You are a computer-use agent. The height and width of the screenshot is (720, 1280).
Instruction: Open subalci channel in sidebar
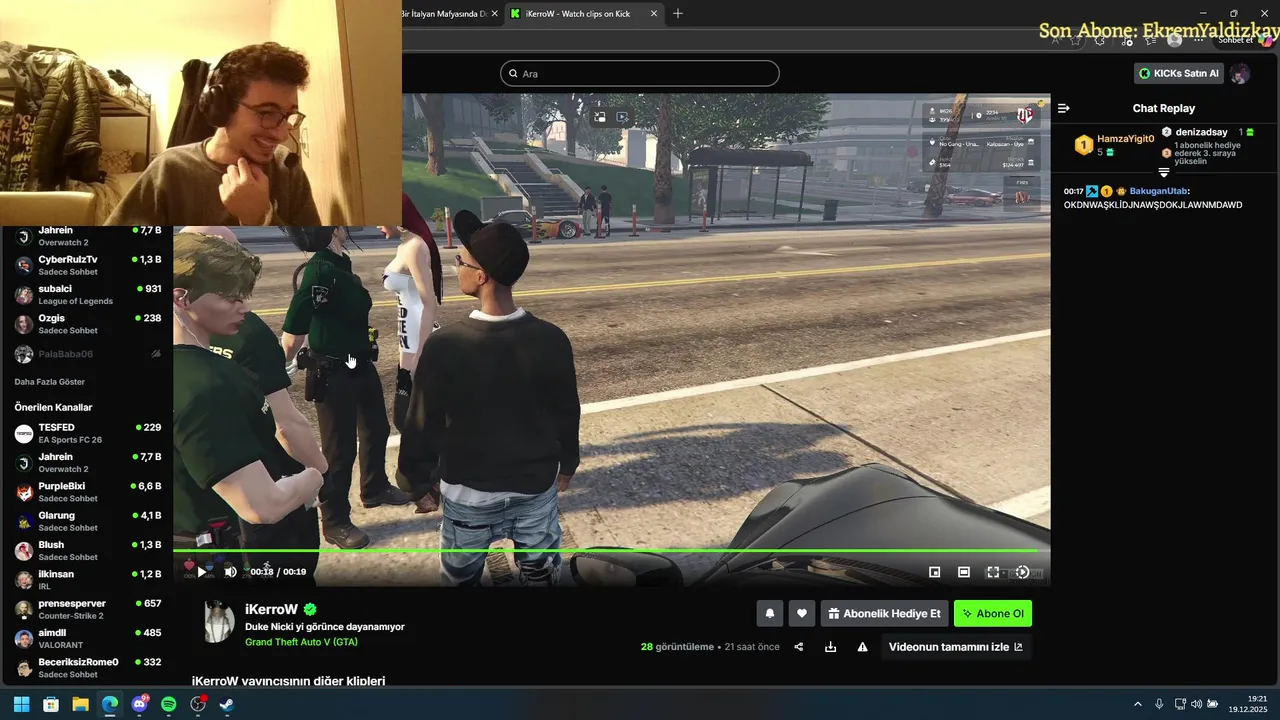[x=88, y=295]
